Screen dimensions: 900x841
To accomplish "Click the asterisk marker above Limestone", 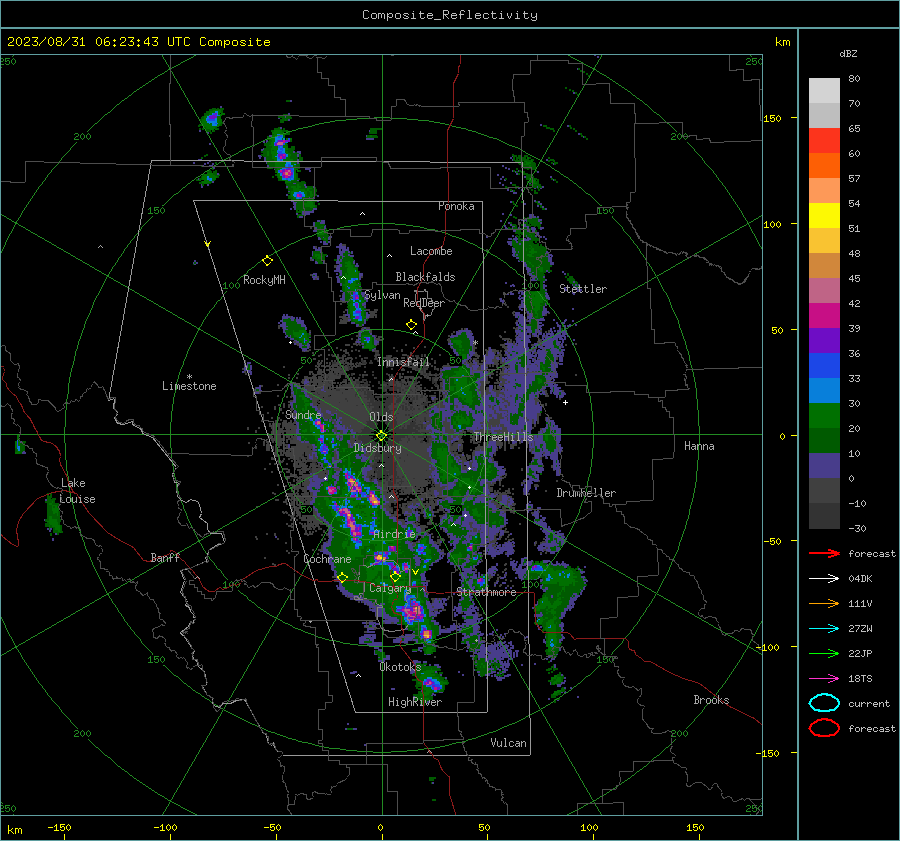I will 189,377.
